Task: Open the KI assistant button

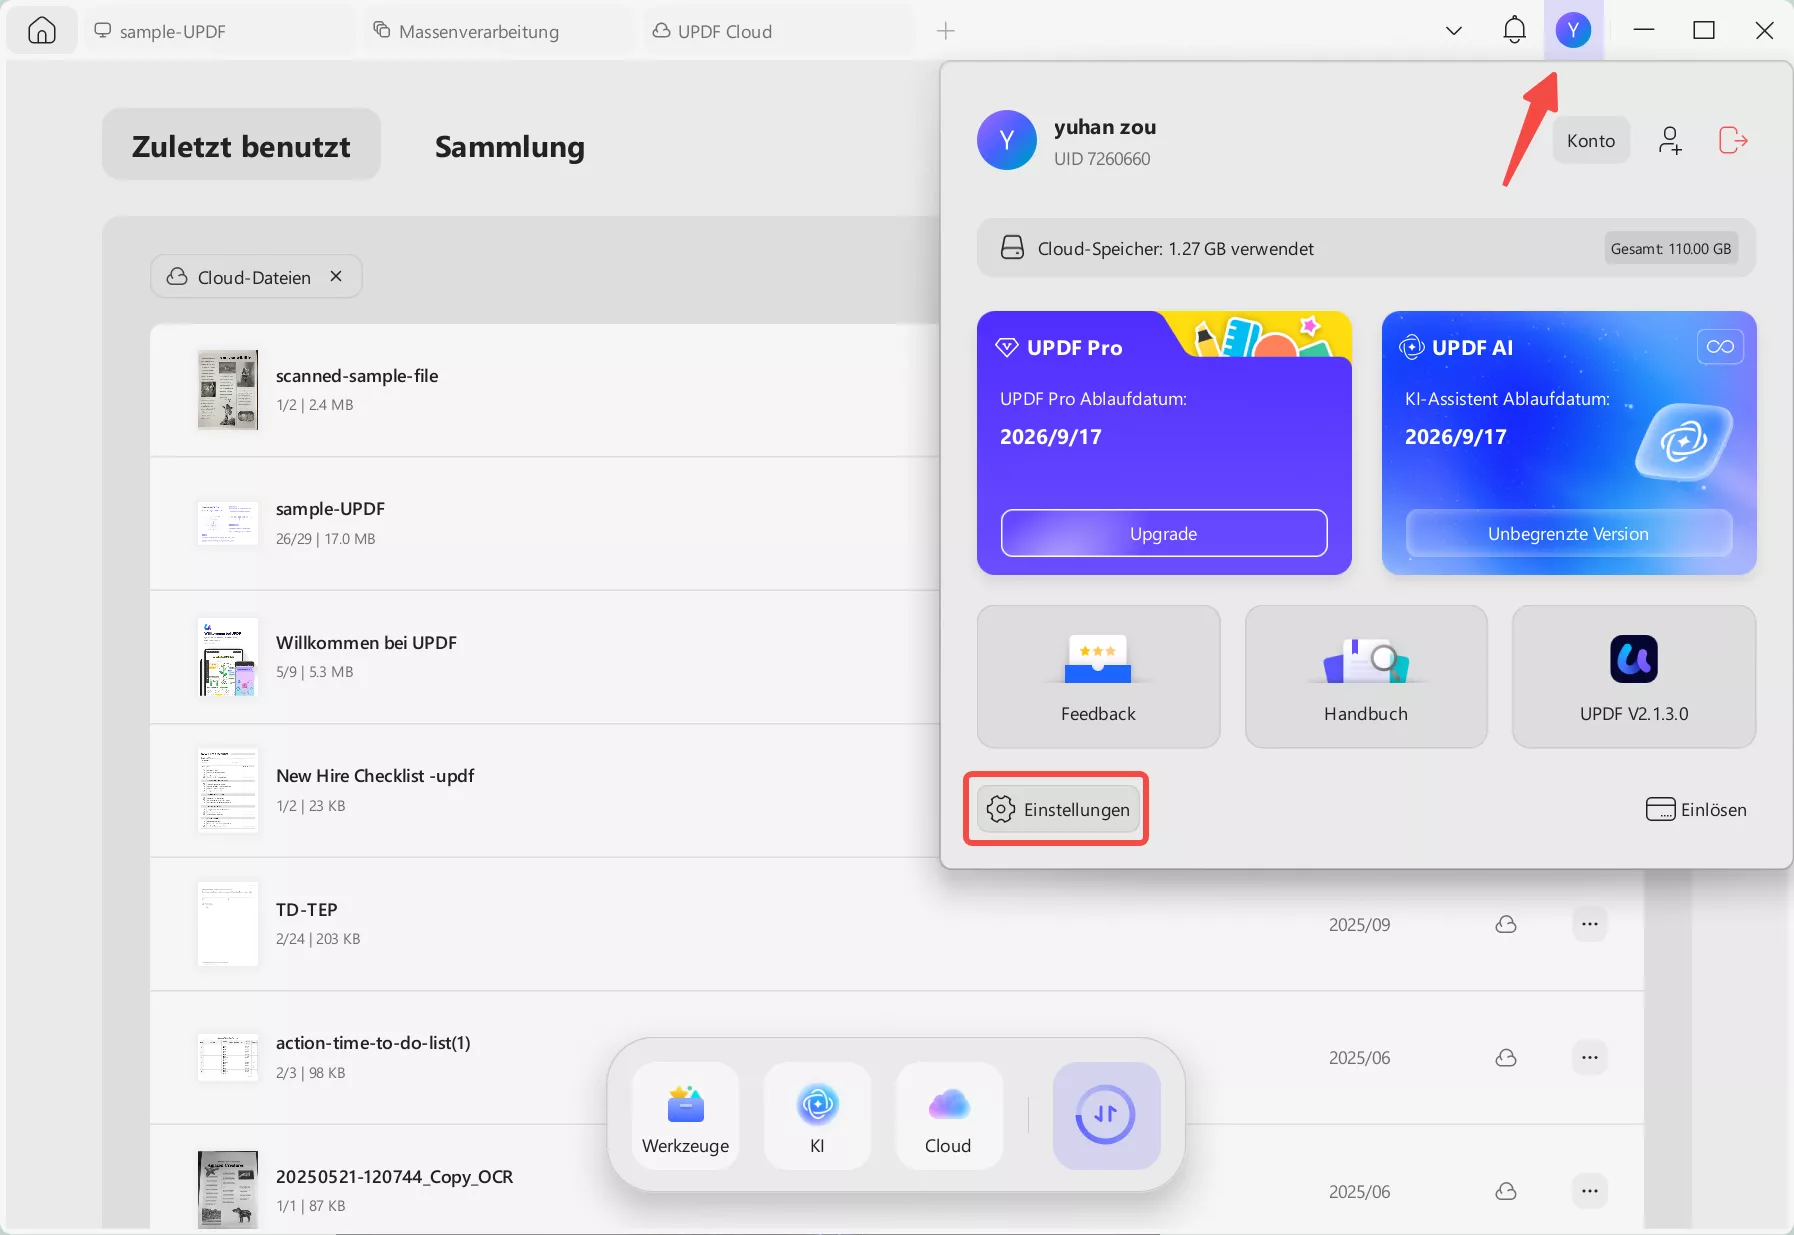Action: coord(817,1116)
